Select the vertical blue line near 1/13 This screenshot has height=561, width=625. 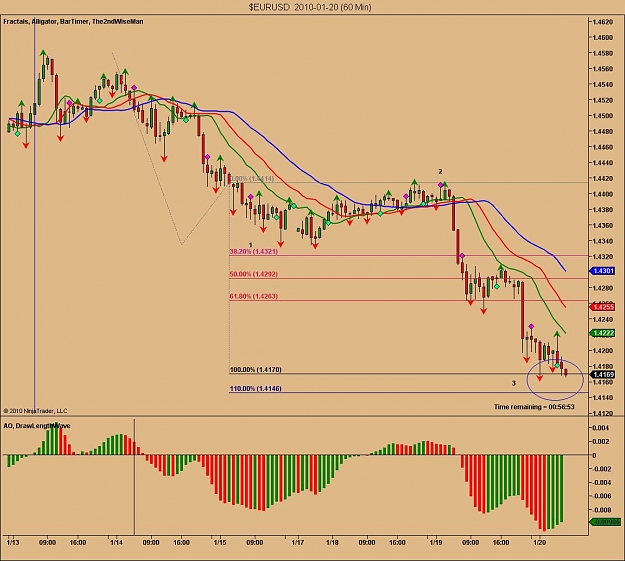(x=35, y=215)
